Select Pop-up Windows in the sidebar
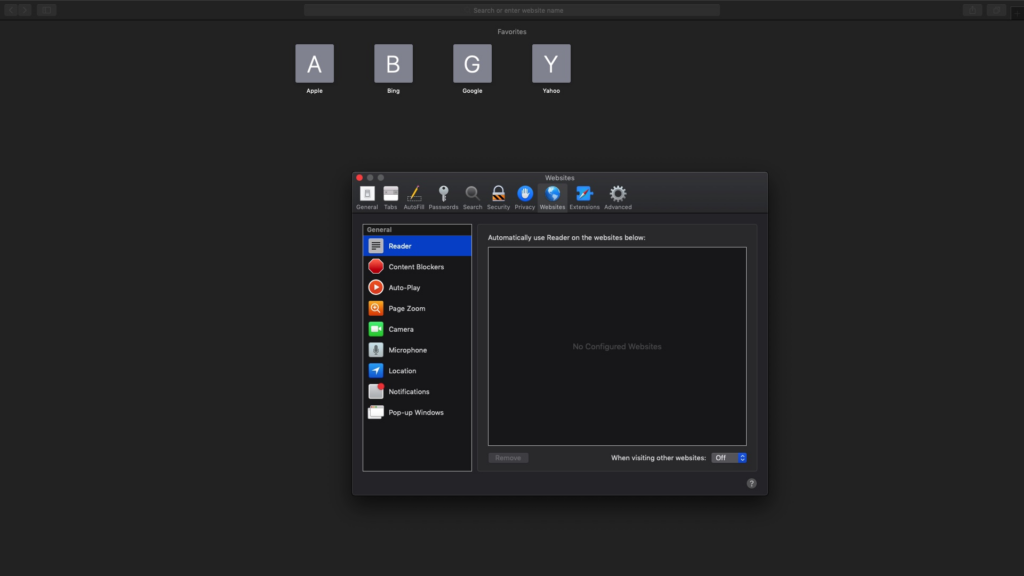1024x576 pixels. [417, 411]
